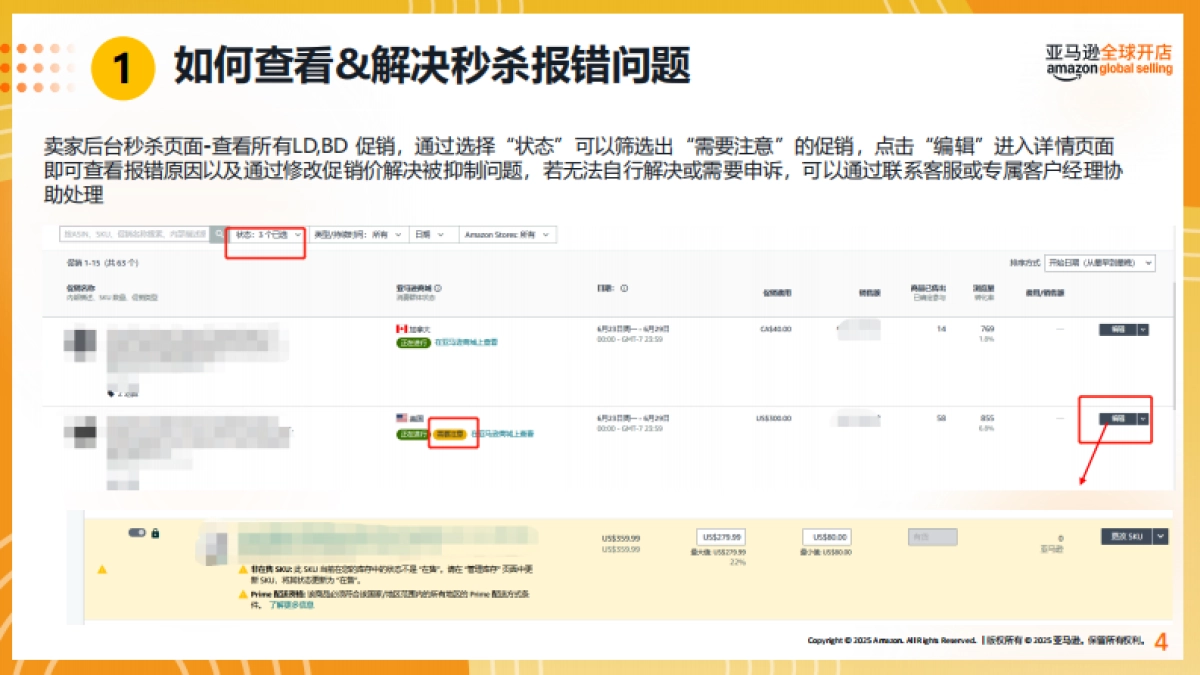The width and height of the screenshot is (1200, 675).
Task: Click the 了解更多信息 link
Action: pos(290,607)
